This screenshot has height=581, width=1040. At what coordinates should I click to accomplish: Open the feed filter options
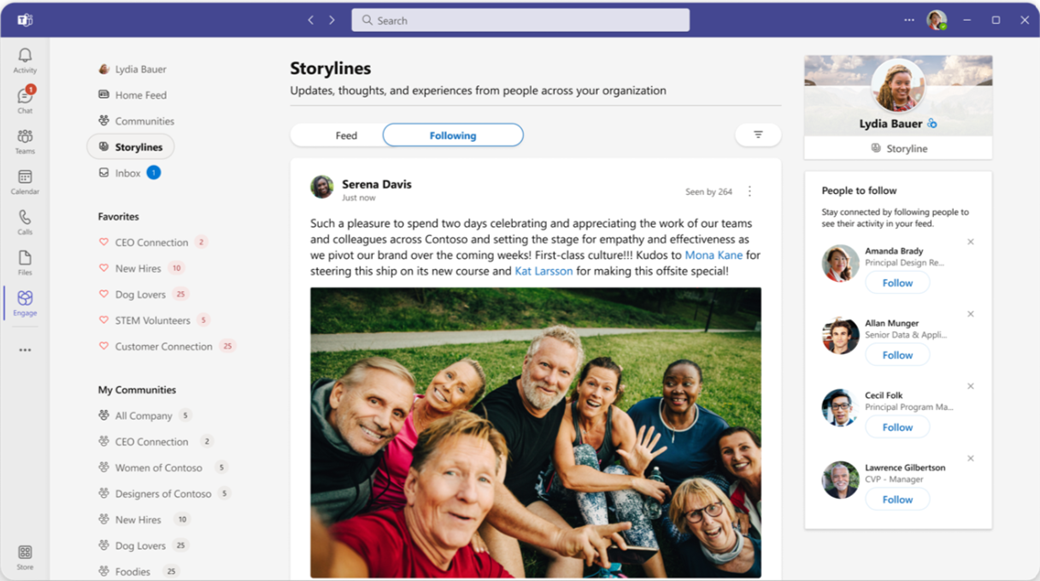(x=758, y=134)
